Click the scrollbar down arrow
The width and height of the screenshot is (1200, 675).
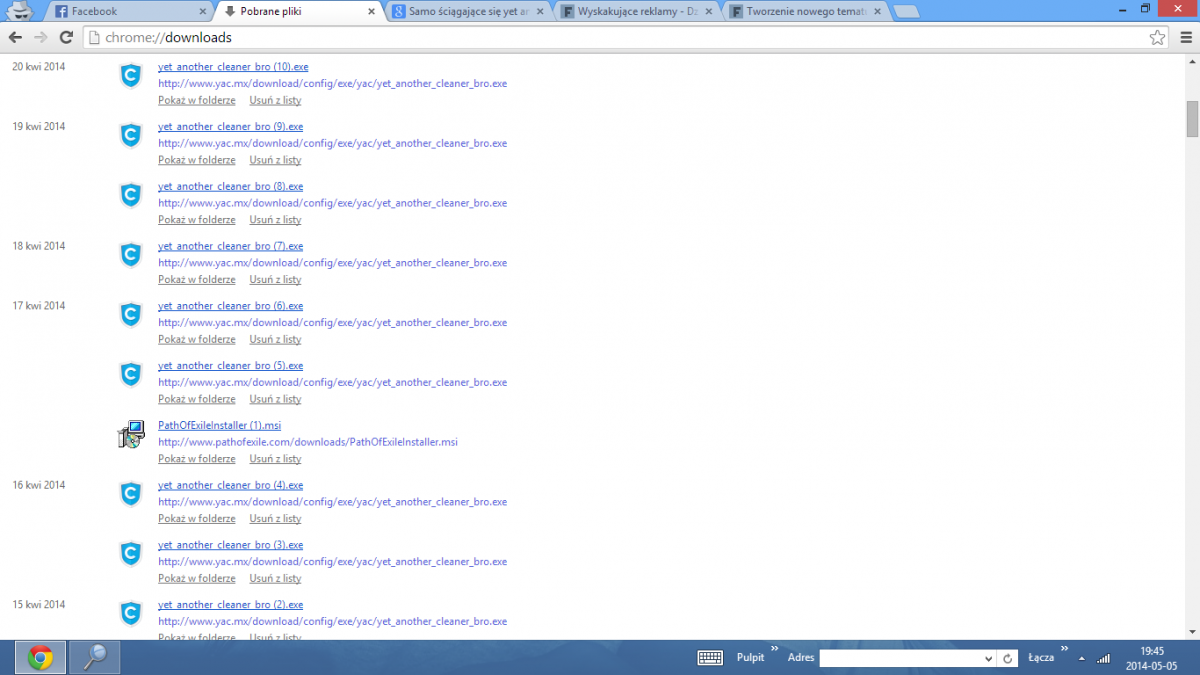tap(1192, 631)
